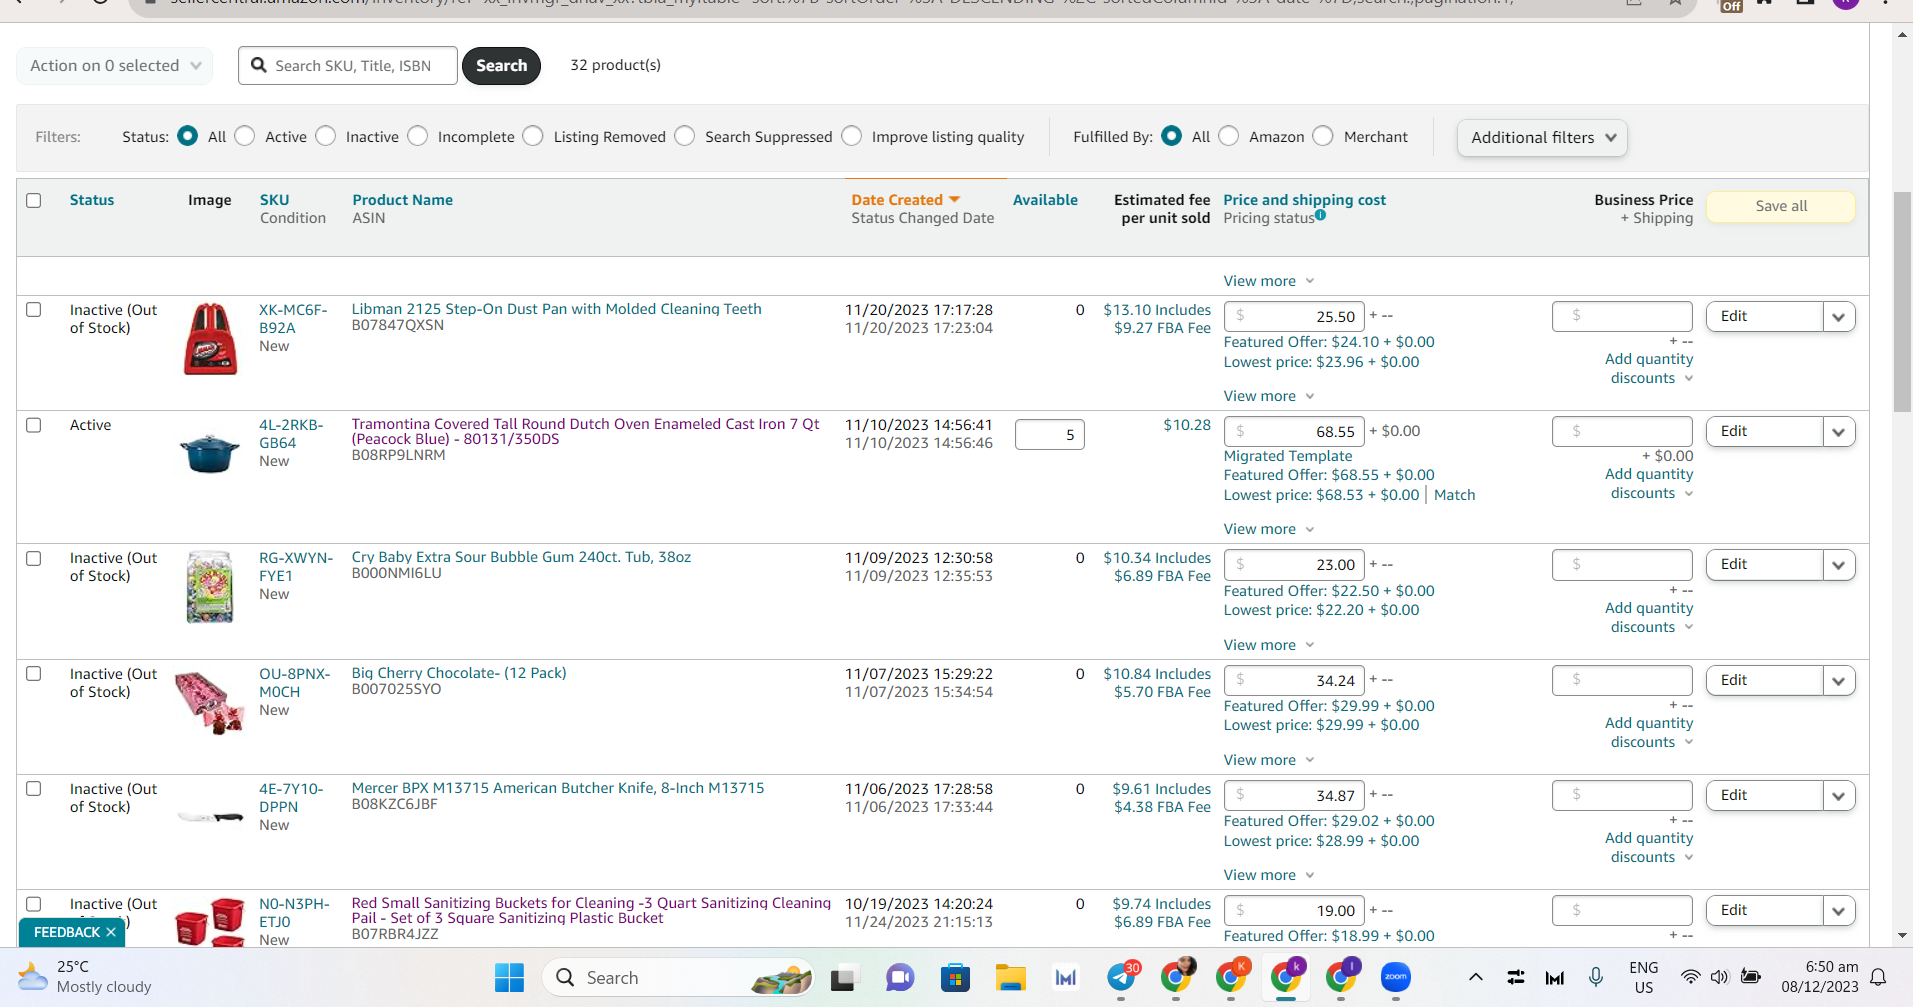Expand View more under Tramontina Dutch Oven pricing
The height and width of the screenshot is (1007, 1913).
pyautogui.click(x=1268, y=529)
